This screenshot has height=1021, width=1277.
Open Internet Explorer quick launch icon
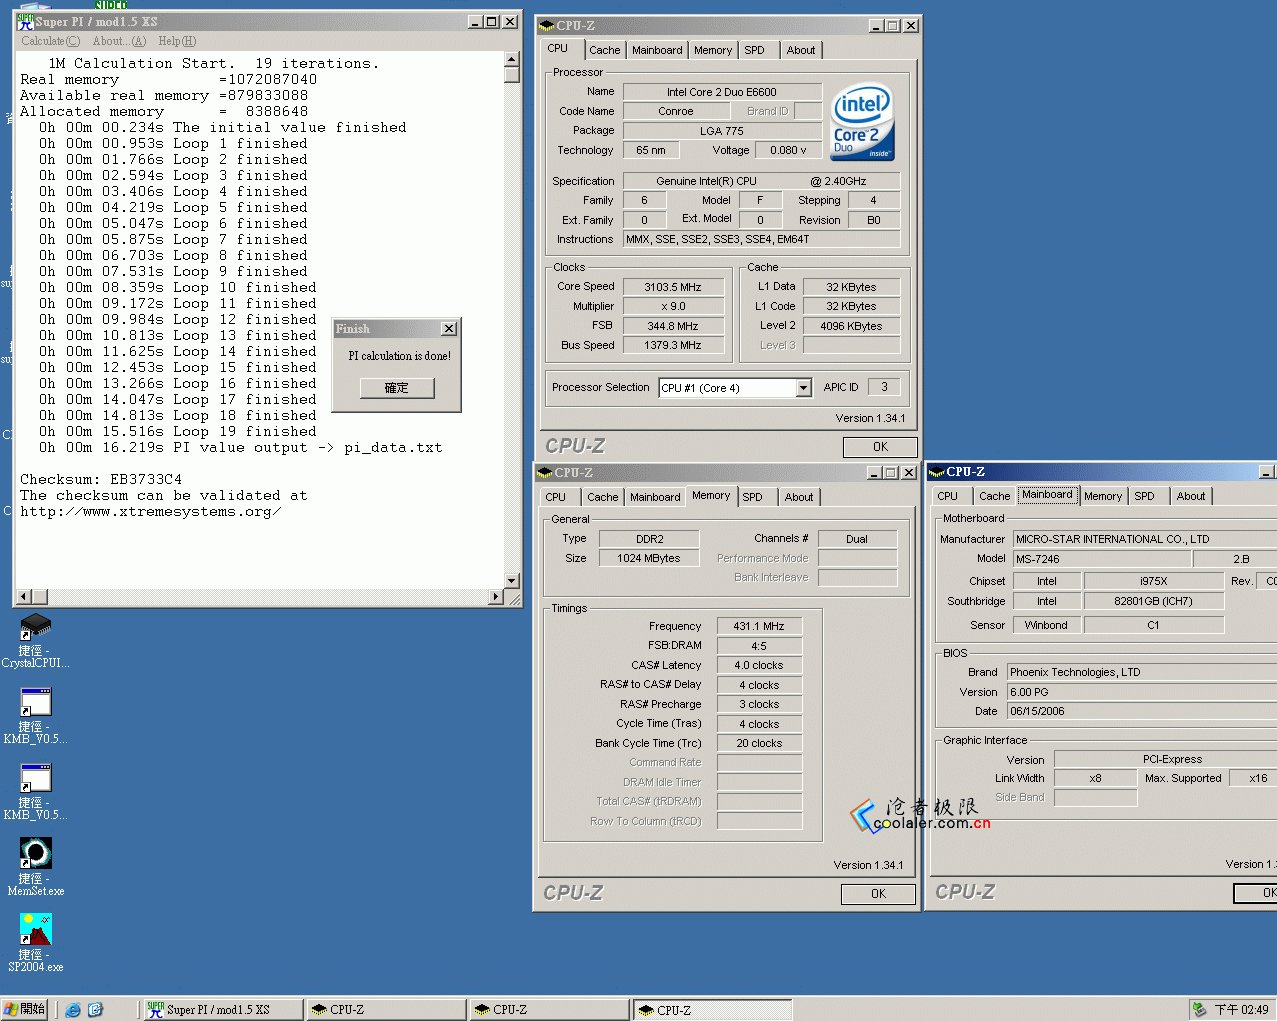pyautogui.click(x=73, y=1010)
